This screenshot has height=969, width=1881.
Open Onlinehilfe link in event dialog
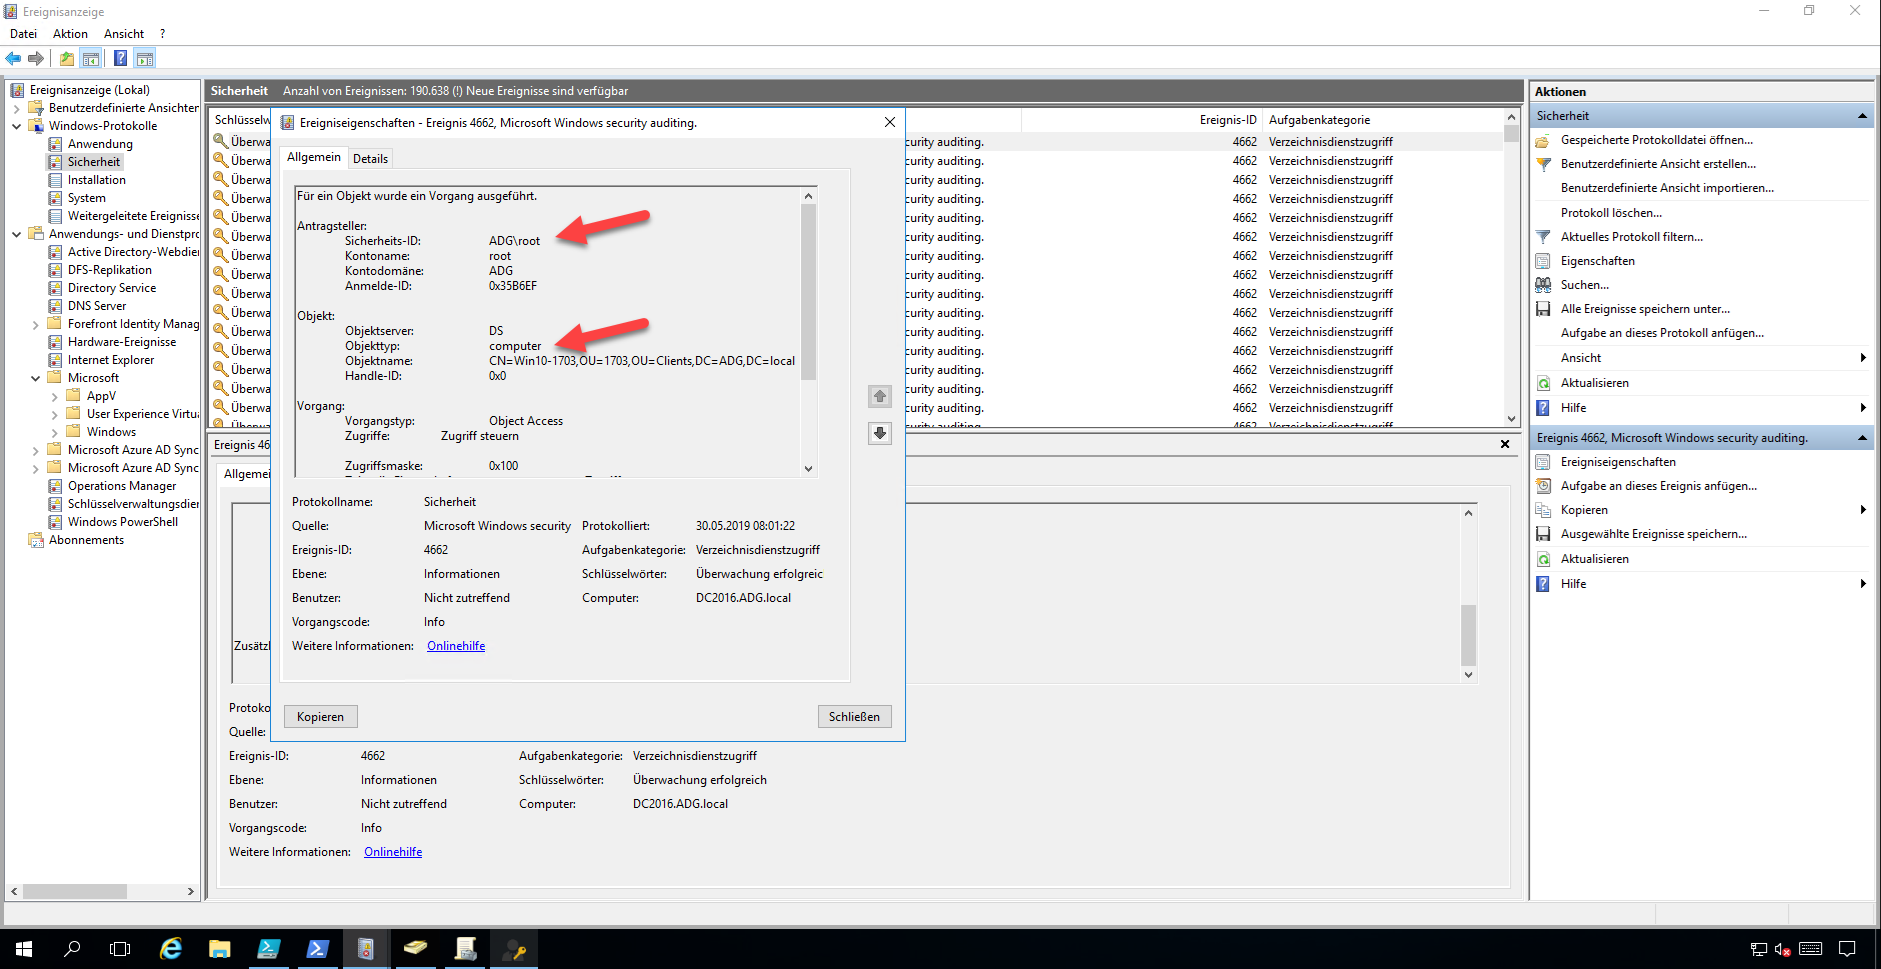click(456, 646)
